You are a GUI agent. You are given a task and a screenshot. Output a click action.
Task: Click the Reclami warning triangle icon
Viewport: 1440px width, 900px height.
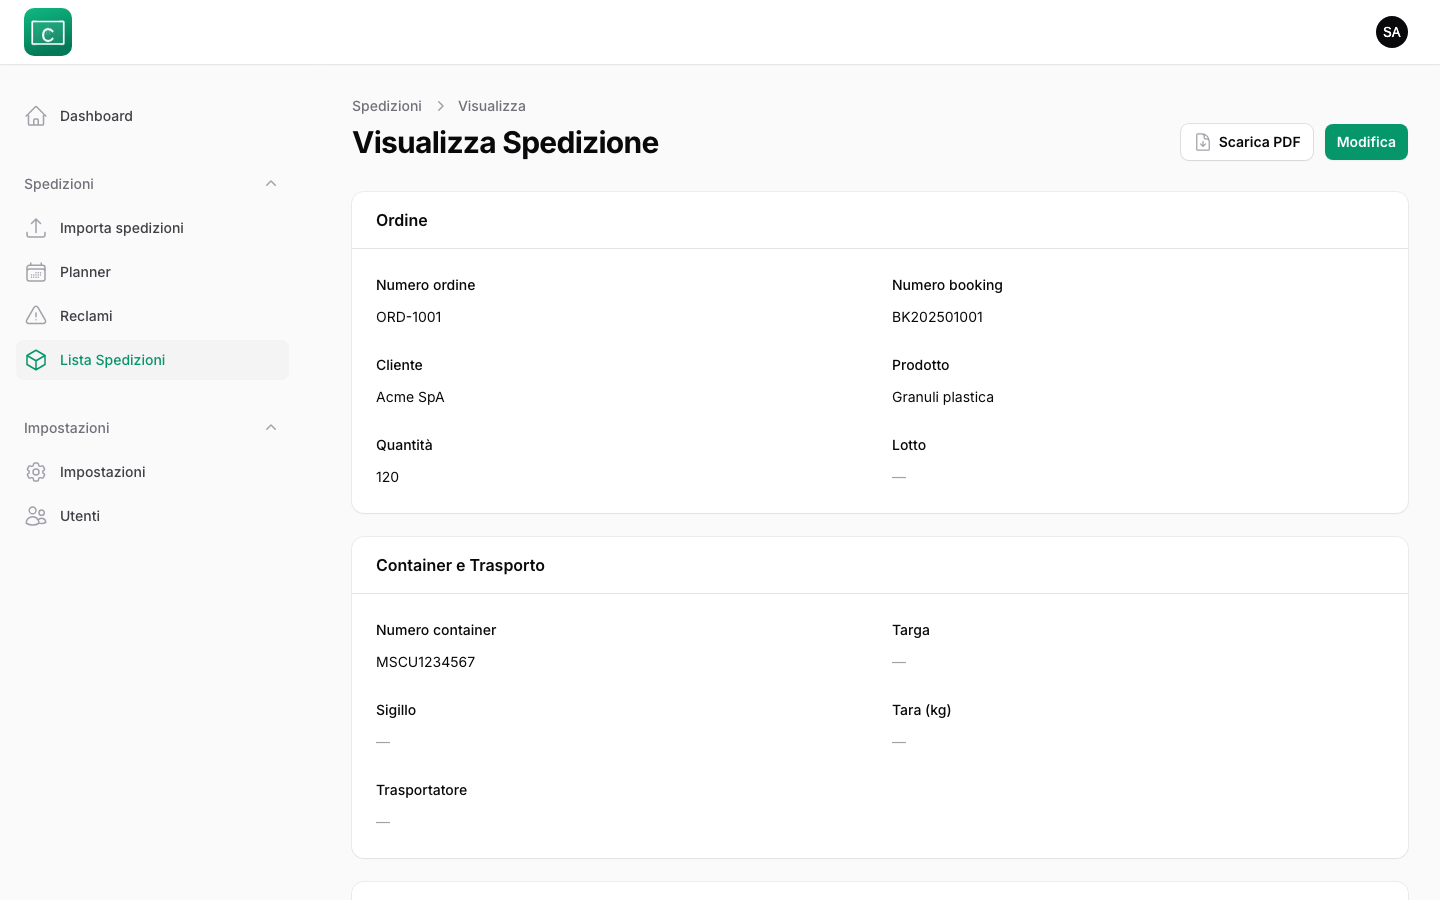[x=36, y=316]
